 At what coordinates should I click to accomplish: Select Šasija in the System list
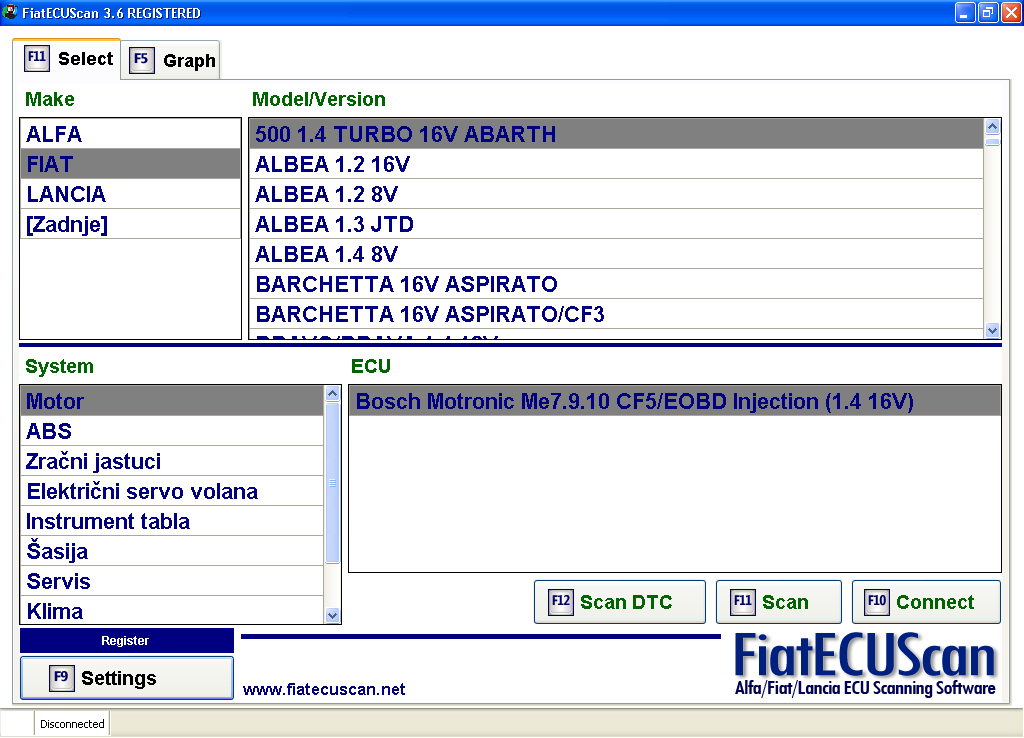click(172, 551)
